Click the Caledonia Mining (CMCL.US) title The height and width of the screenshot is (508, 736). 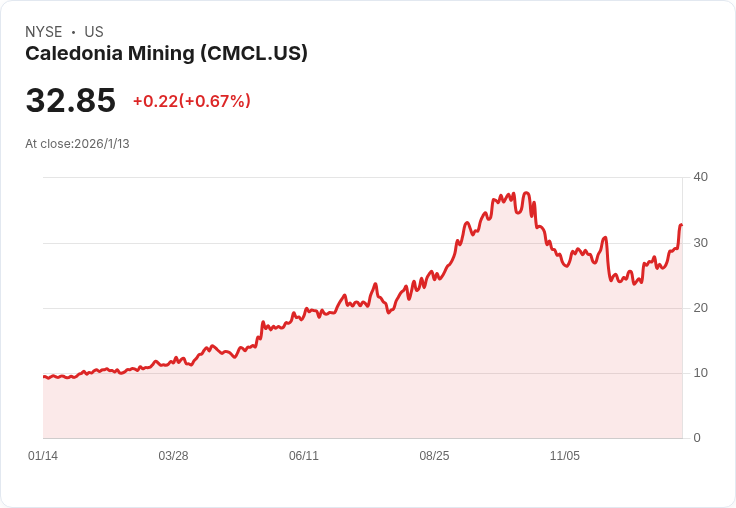[x=166, y=54]
